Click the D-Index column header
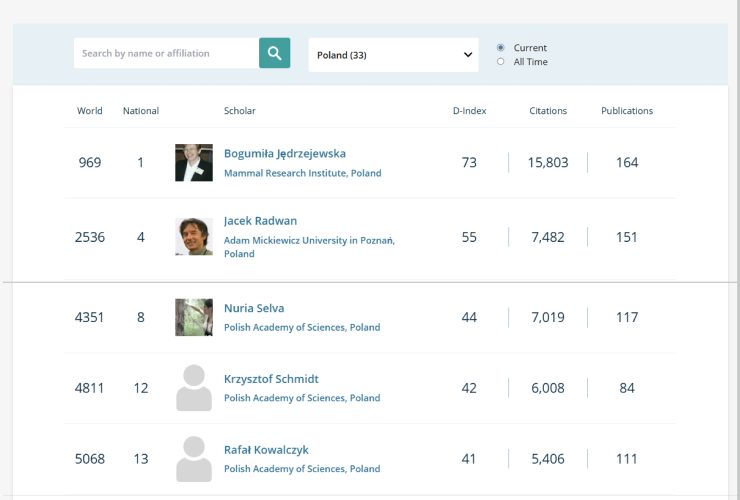Image resolution: width=740 pixels, height=500 pixels. click(x=469, y=111)
